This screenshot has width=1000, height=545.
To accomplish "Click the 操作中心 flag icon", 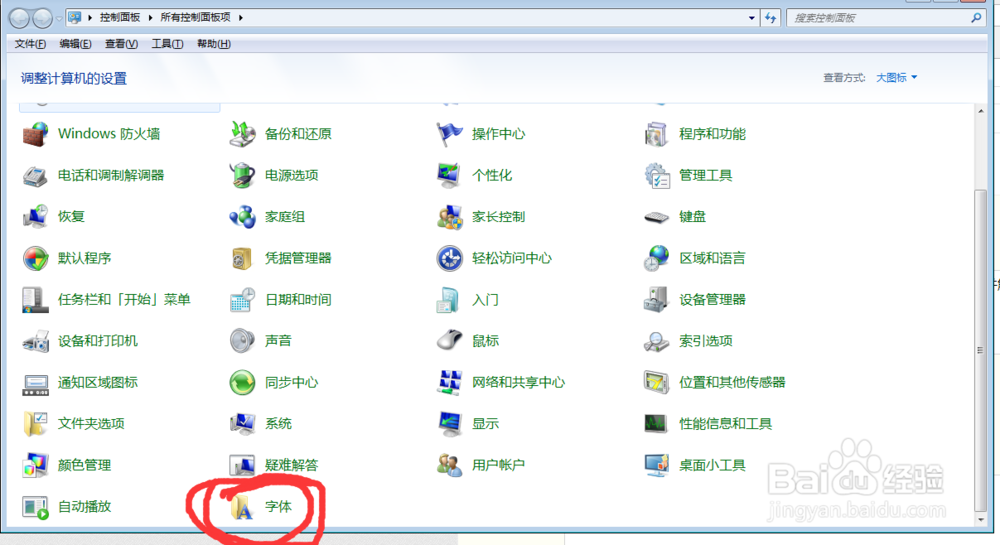I will point(450,134).
